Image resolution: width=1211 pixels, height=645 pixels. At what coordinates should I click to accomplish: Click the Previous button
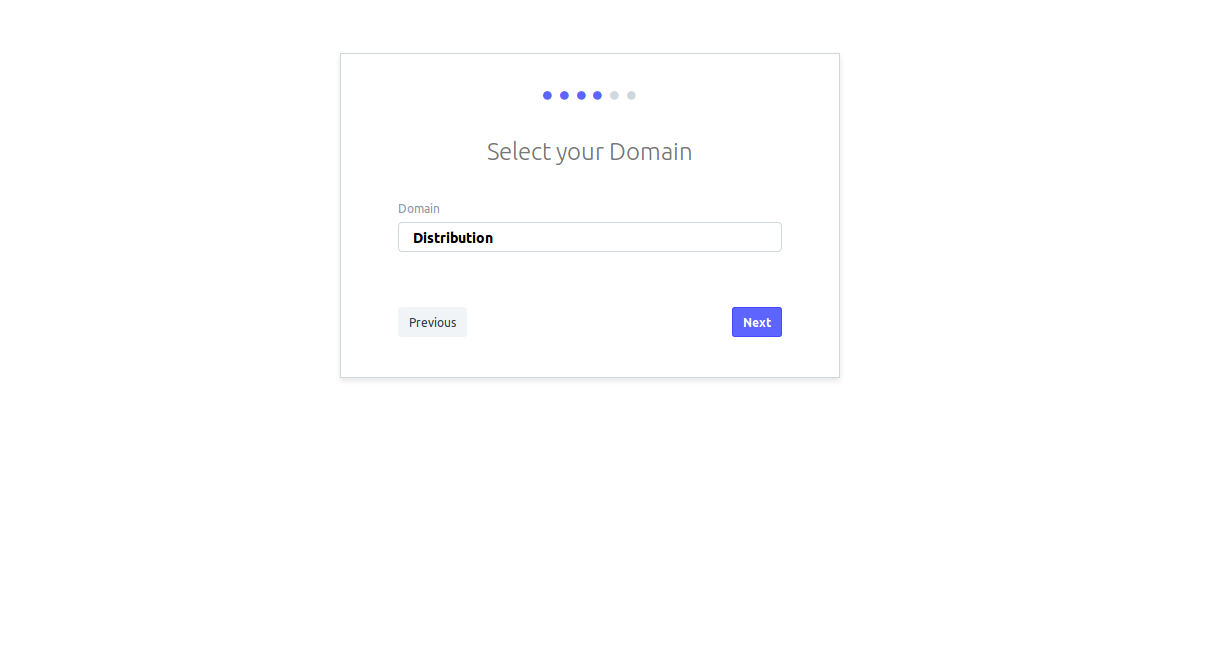(x=432, y=322)
